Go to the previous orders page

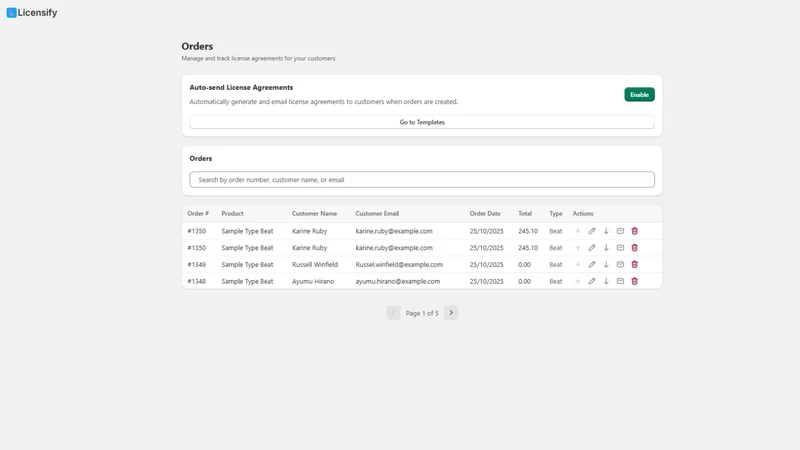click(393, 313)
